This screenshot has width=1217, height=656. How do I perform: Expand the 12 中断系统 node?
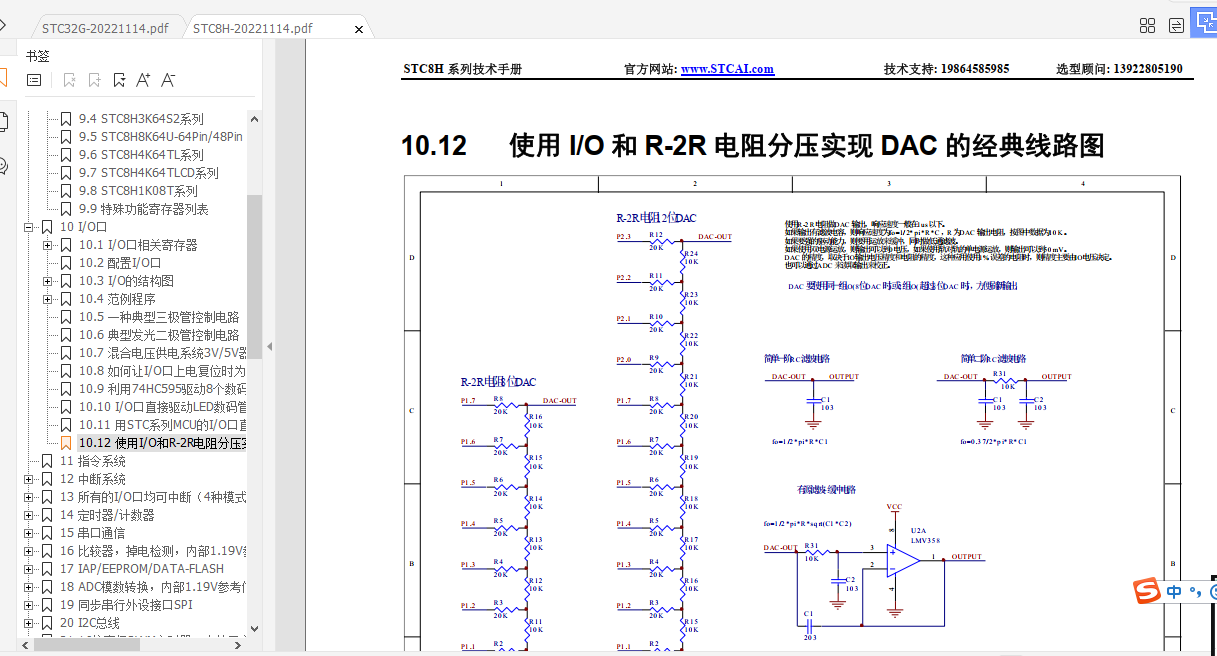click(28, 479)
